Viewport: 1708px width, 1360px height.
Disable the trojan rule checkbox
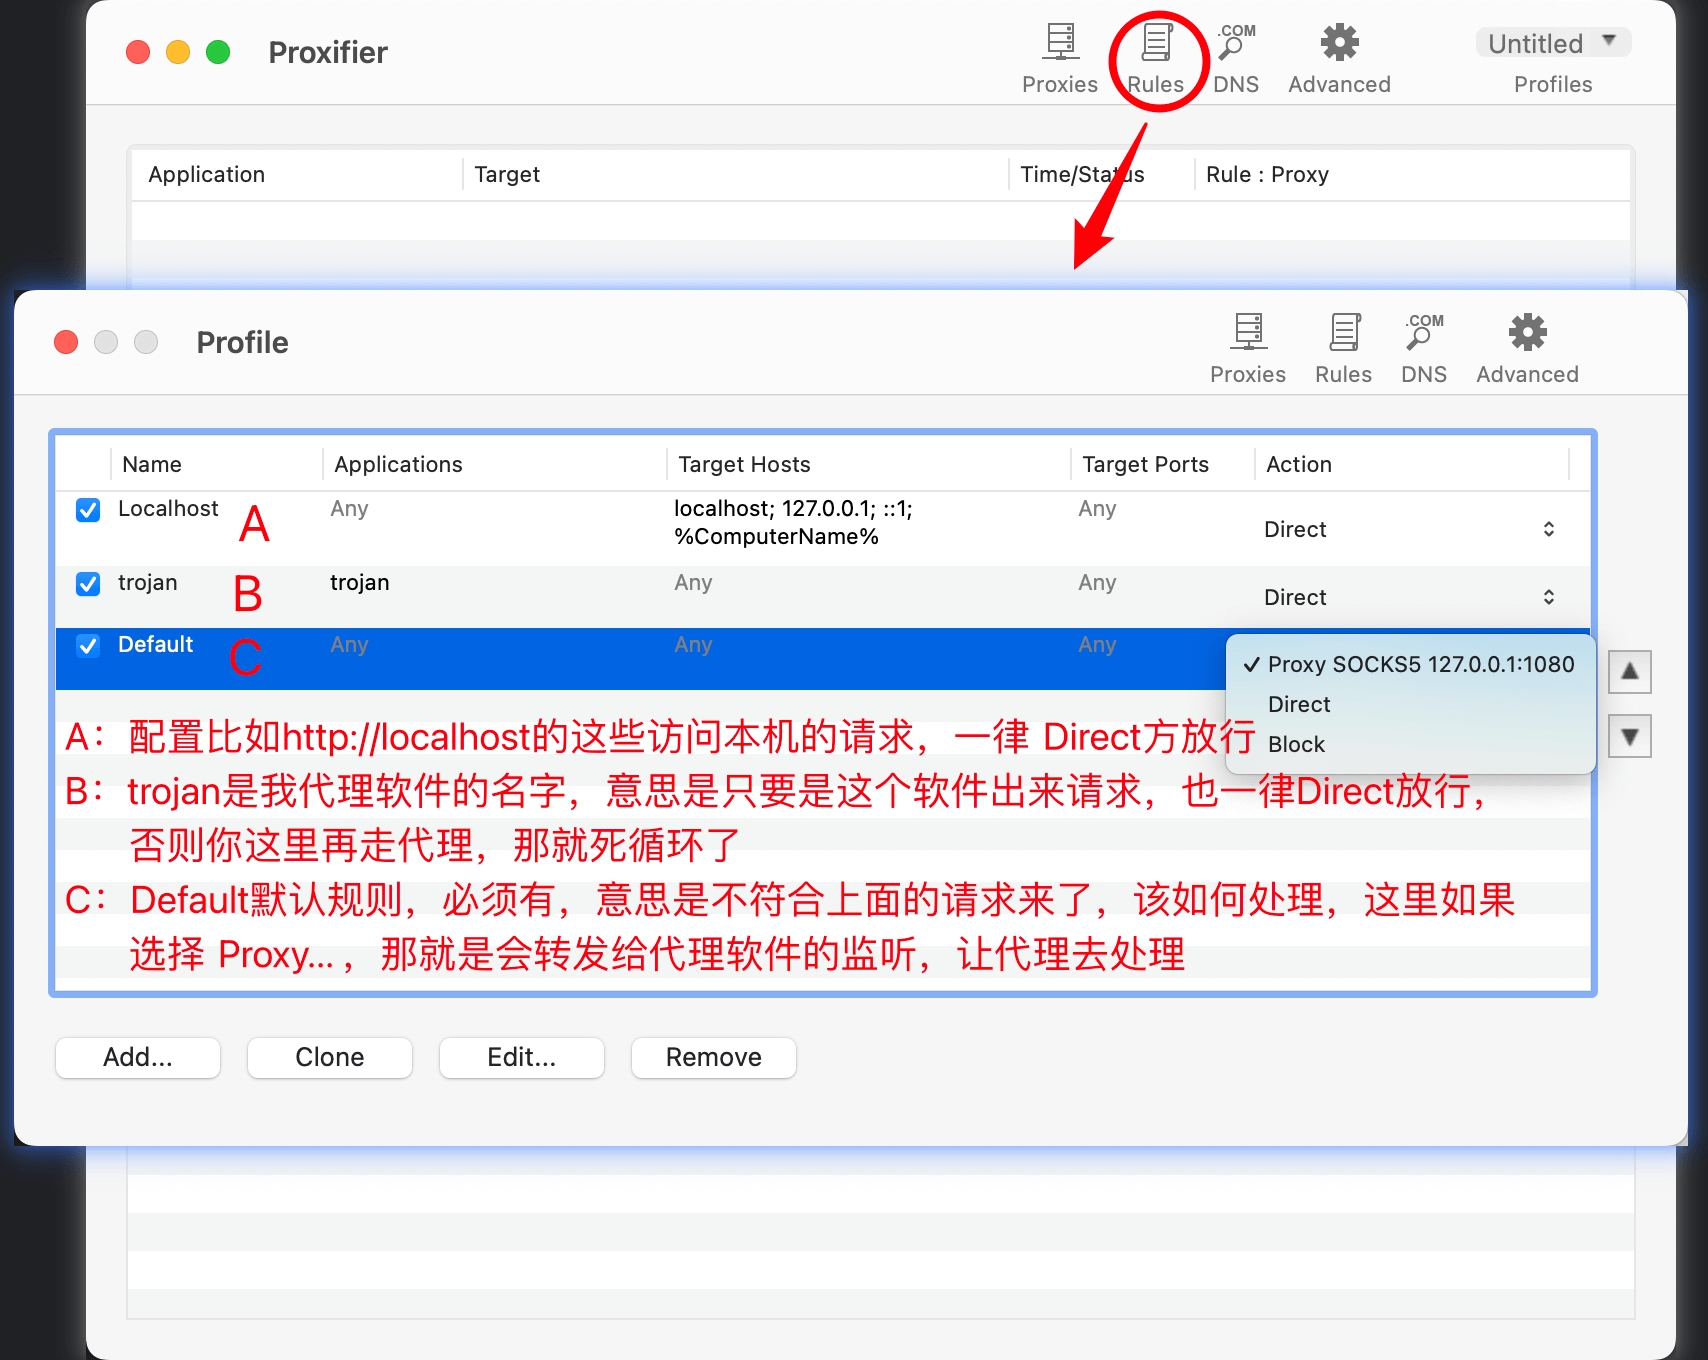click(88, 584)
